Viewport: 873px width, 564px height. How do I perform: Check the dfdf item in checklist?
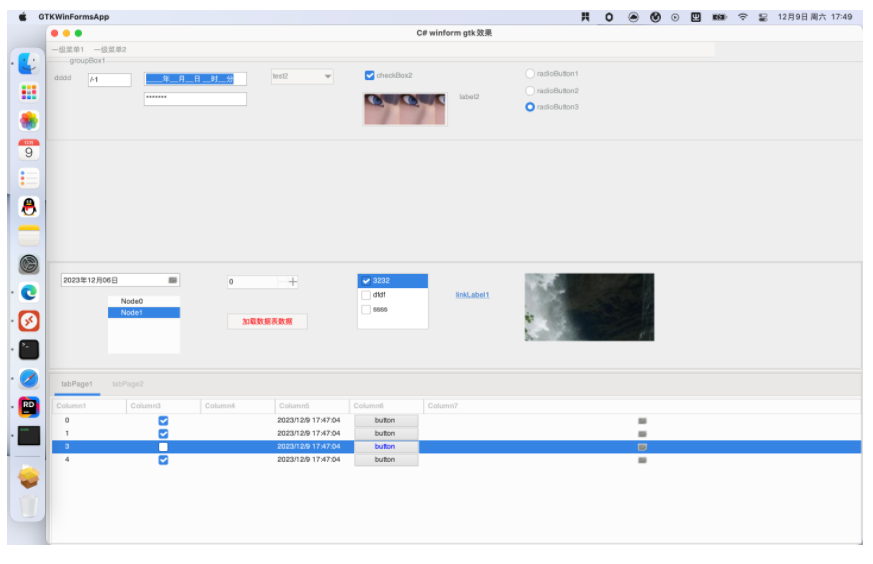[x=366, y=295]
